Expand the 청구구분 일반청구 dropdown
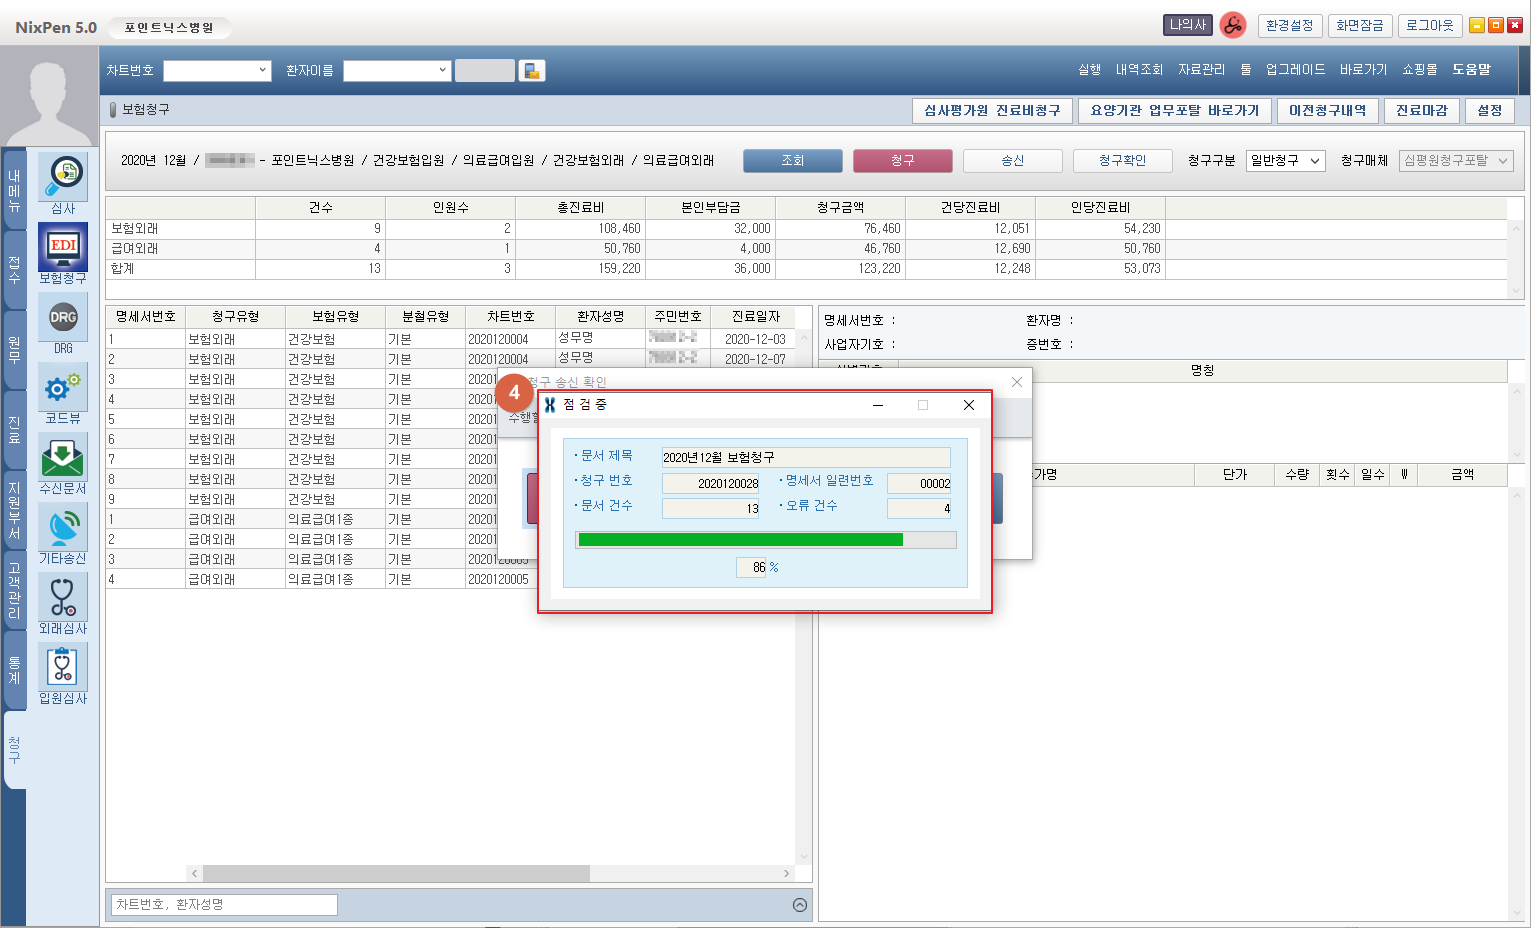The image size is (1531, 928). click(x=1285, y=161)
